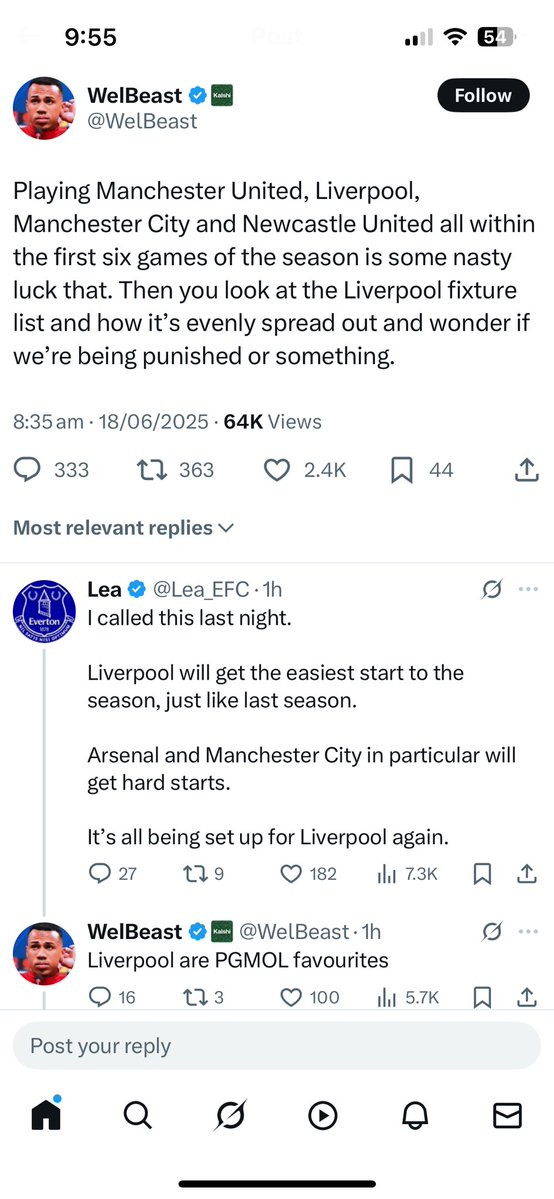The width and height of the screenshot is (554, 1199).
Task: Open the Search tab in bottom navigation
Action: point(137,1116)
